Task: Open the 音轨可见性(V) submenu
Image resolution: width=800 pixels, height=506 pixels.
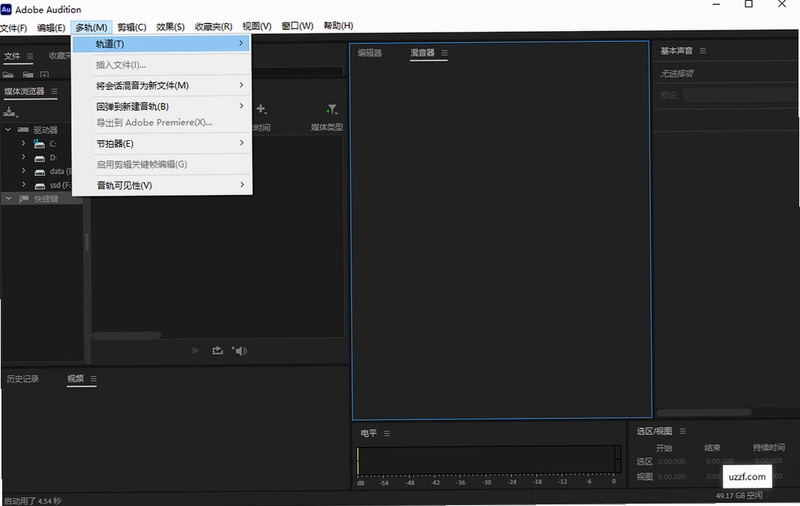Action: [x=162, y=185]
